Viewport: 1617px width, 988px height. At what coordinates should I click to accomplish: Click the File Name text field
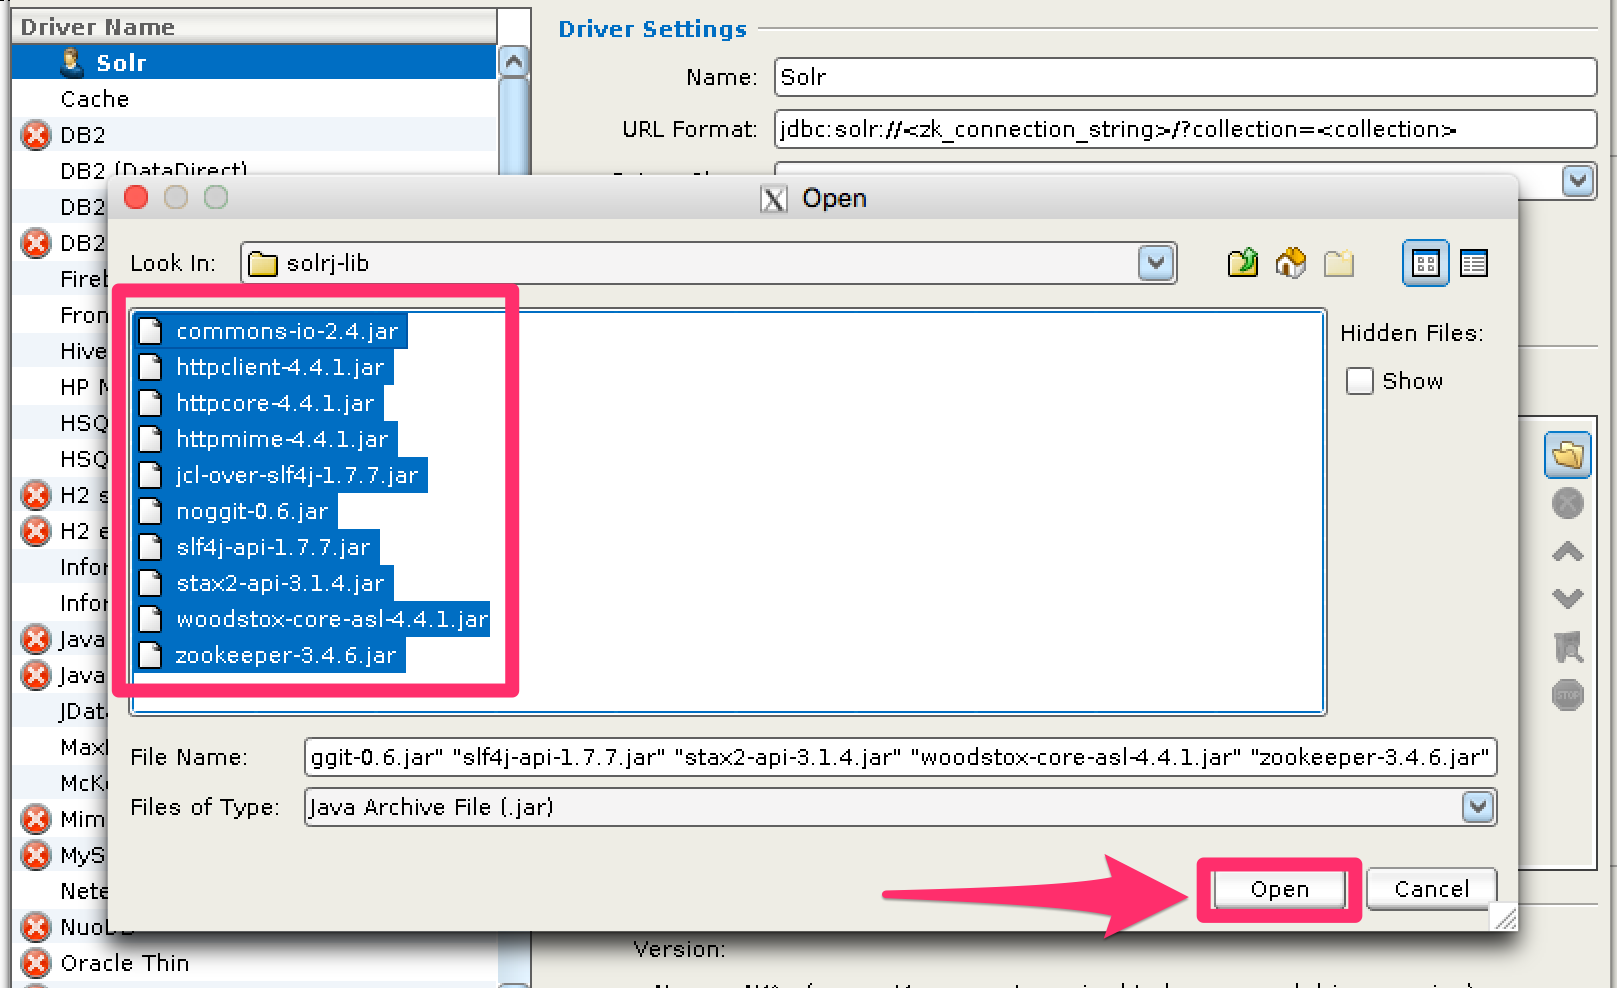(899, 757)
